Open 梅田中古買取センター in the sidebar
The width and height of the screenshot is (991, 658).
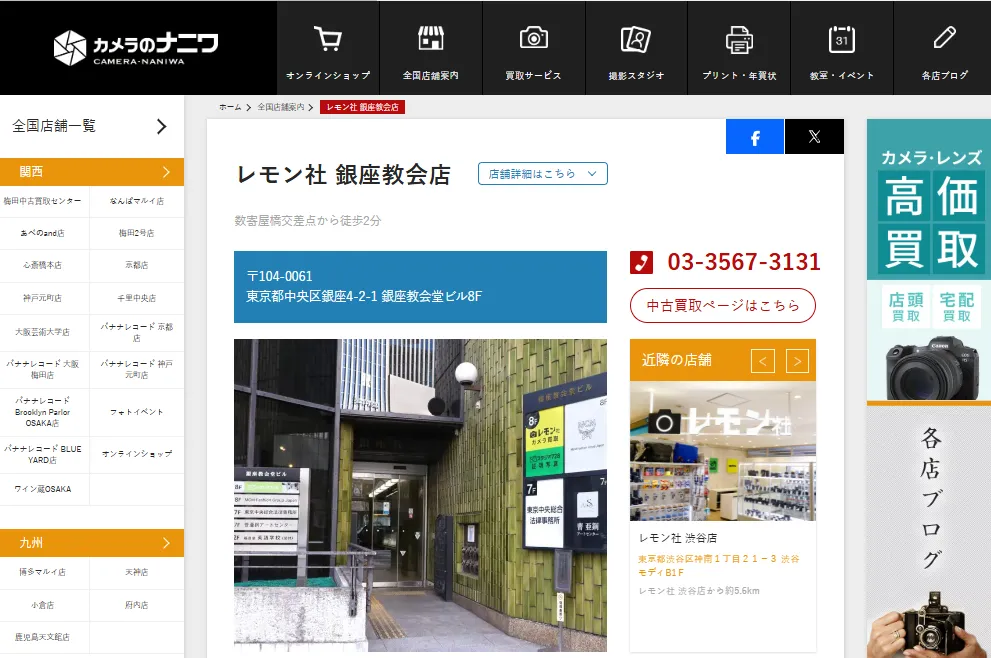click(42, 201)
